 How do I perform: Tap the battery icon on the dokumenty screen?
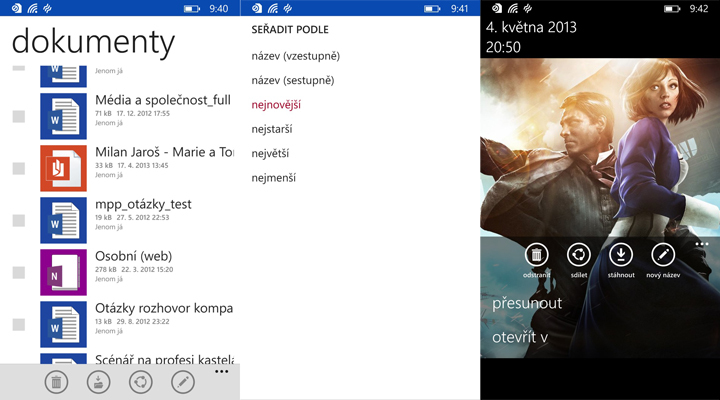coord(192,9)
